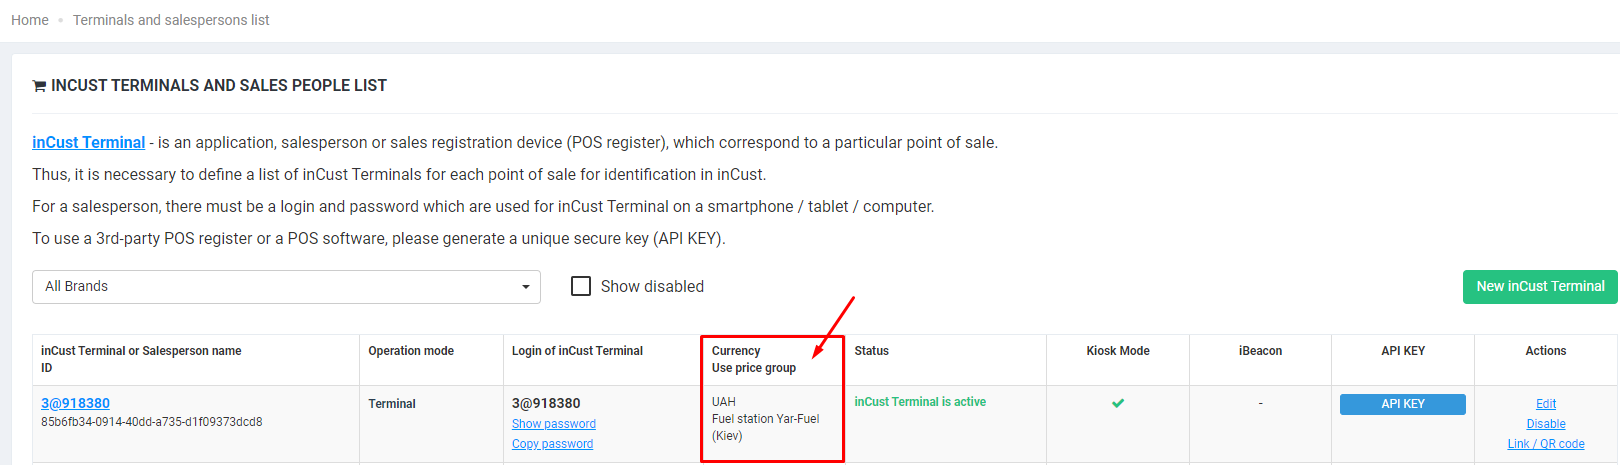The height and width of the screenshot is (465, 1620).
Task: Open terminal 3@918380 link
Action: [75, 403]
